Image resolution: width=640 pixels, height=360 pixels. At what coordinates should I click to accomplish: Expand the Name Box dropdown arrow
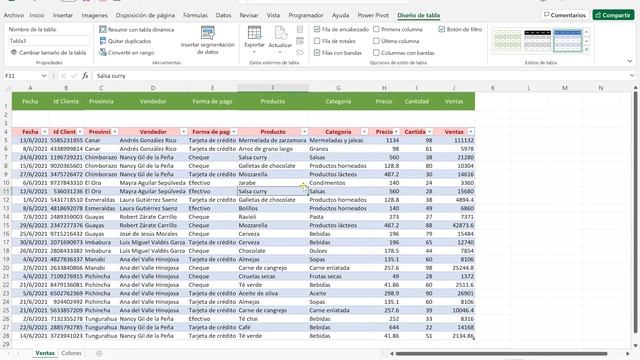44,76
